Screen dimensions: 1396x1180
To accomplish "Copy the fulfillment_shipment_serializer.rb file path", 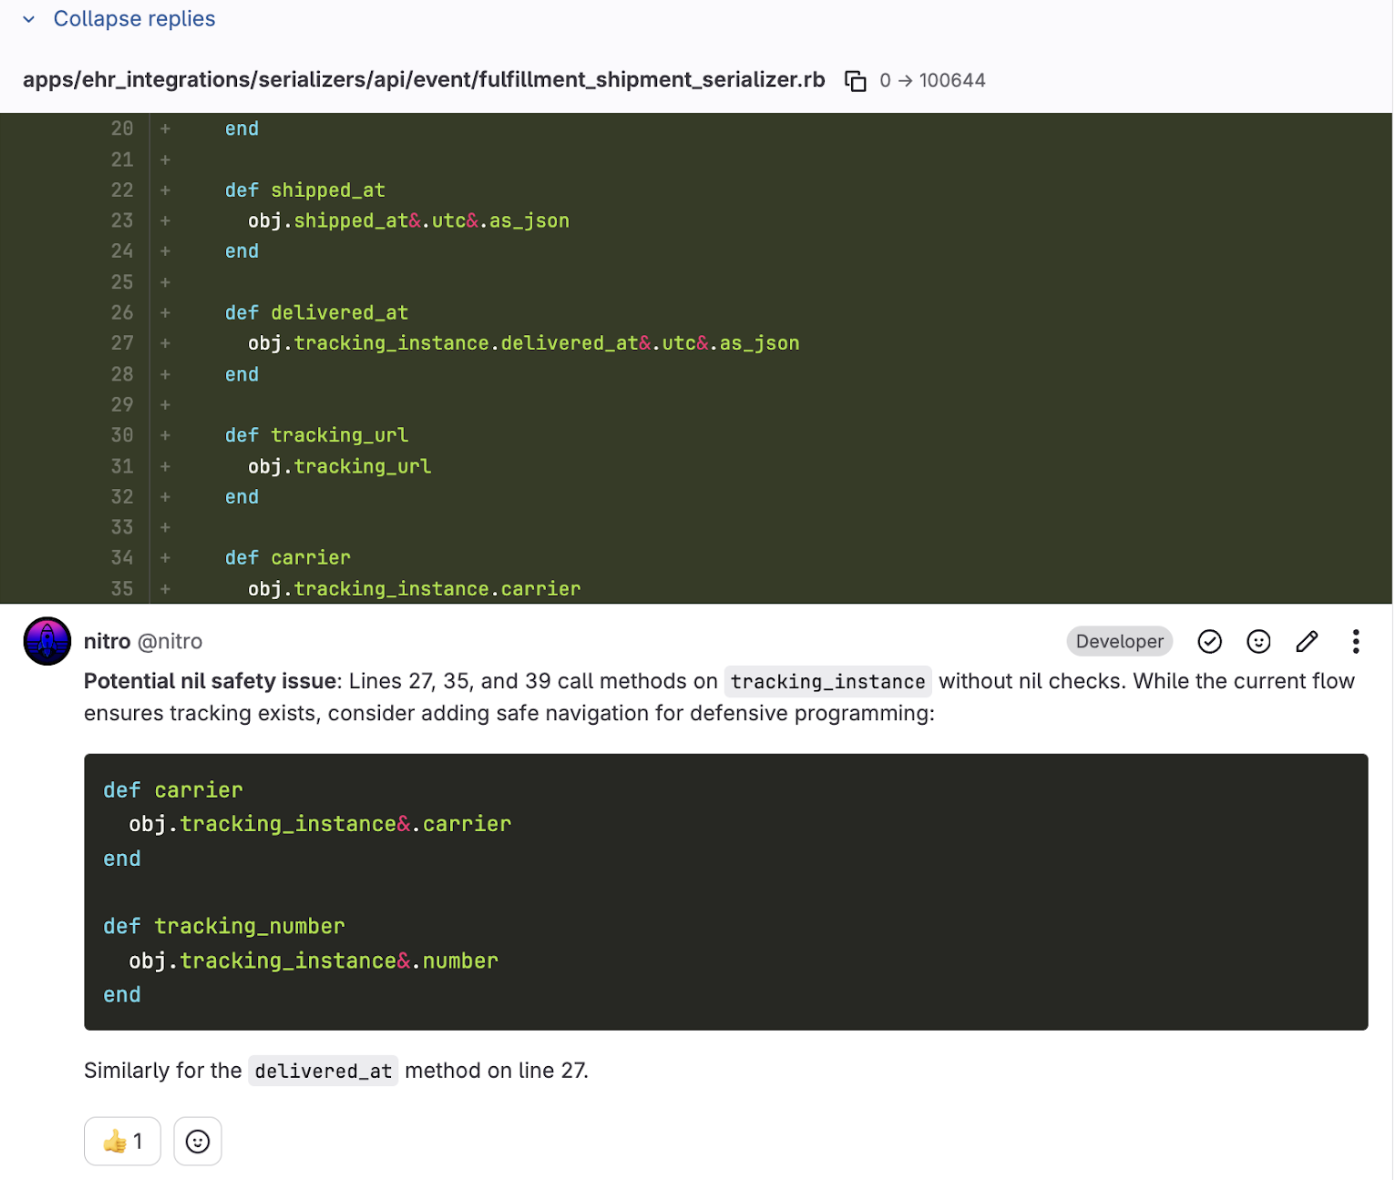I will pyautogui.click(x=855, y=81).
